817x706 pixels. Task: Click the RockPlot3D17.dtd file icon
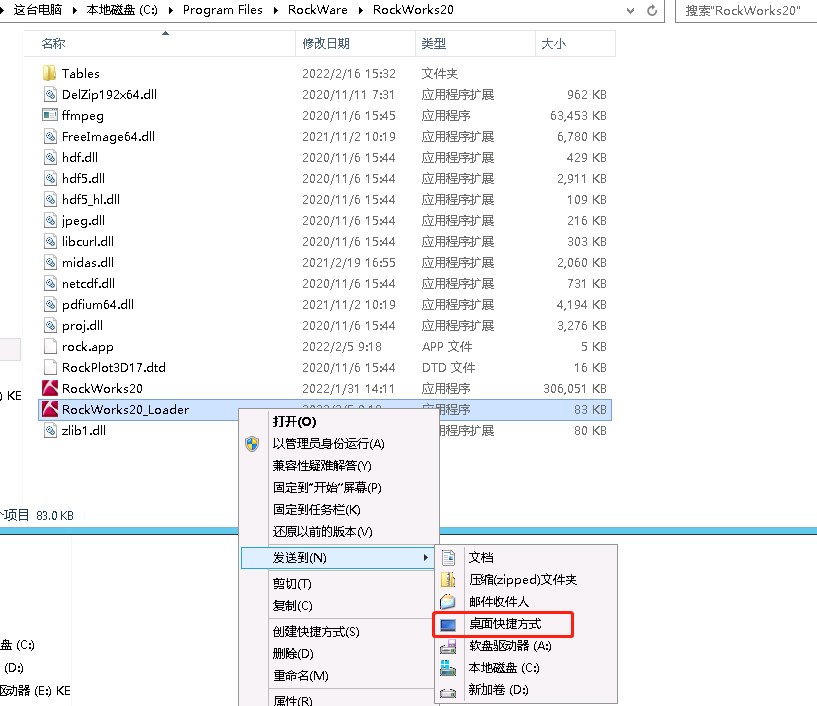[x=50, y=367]
